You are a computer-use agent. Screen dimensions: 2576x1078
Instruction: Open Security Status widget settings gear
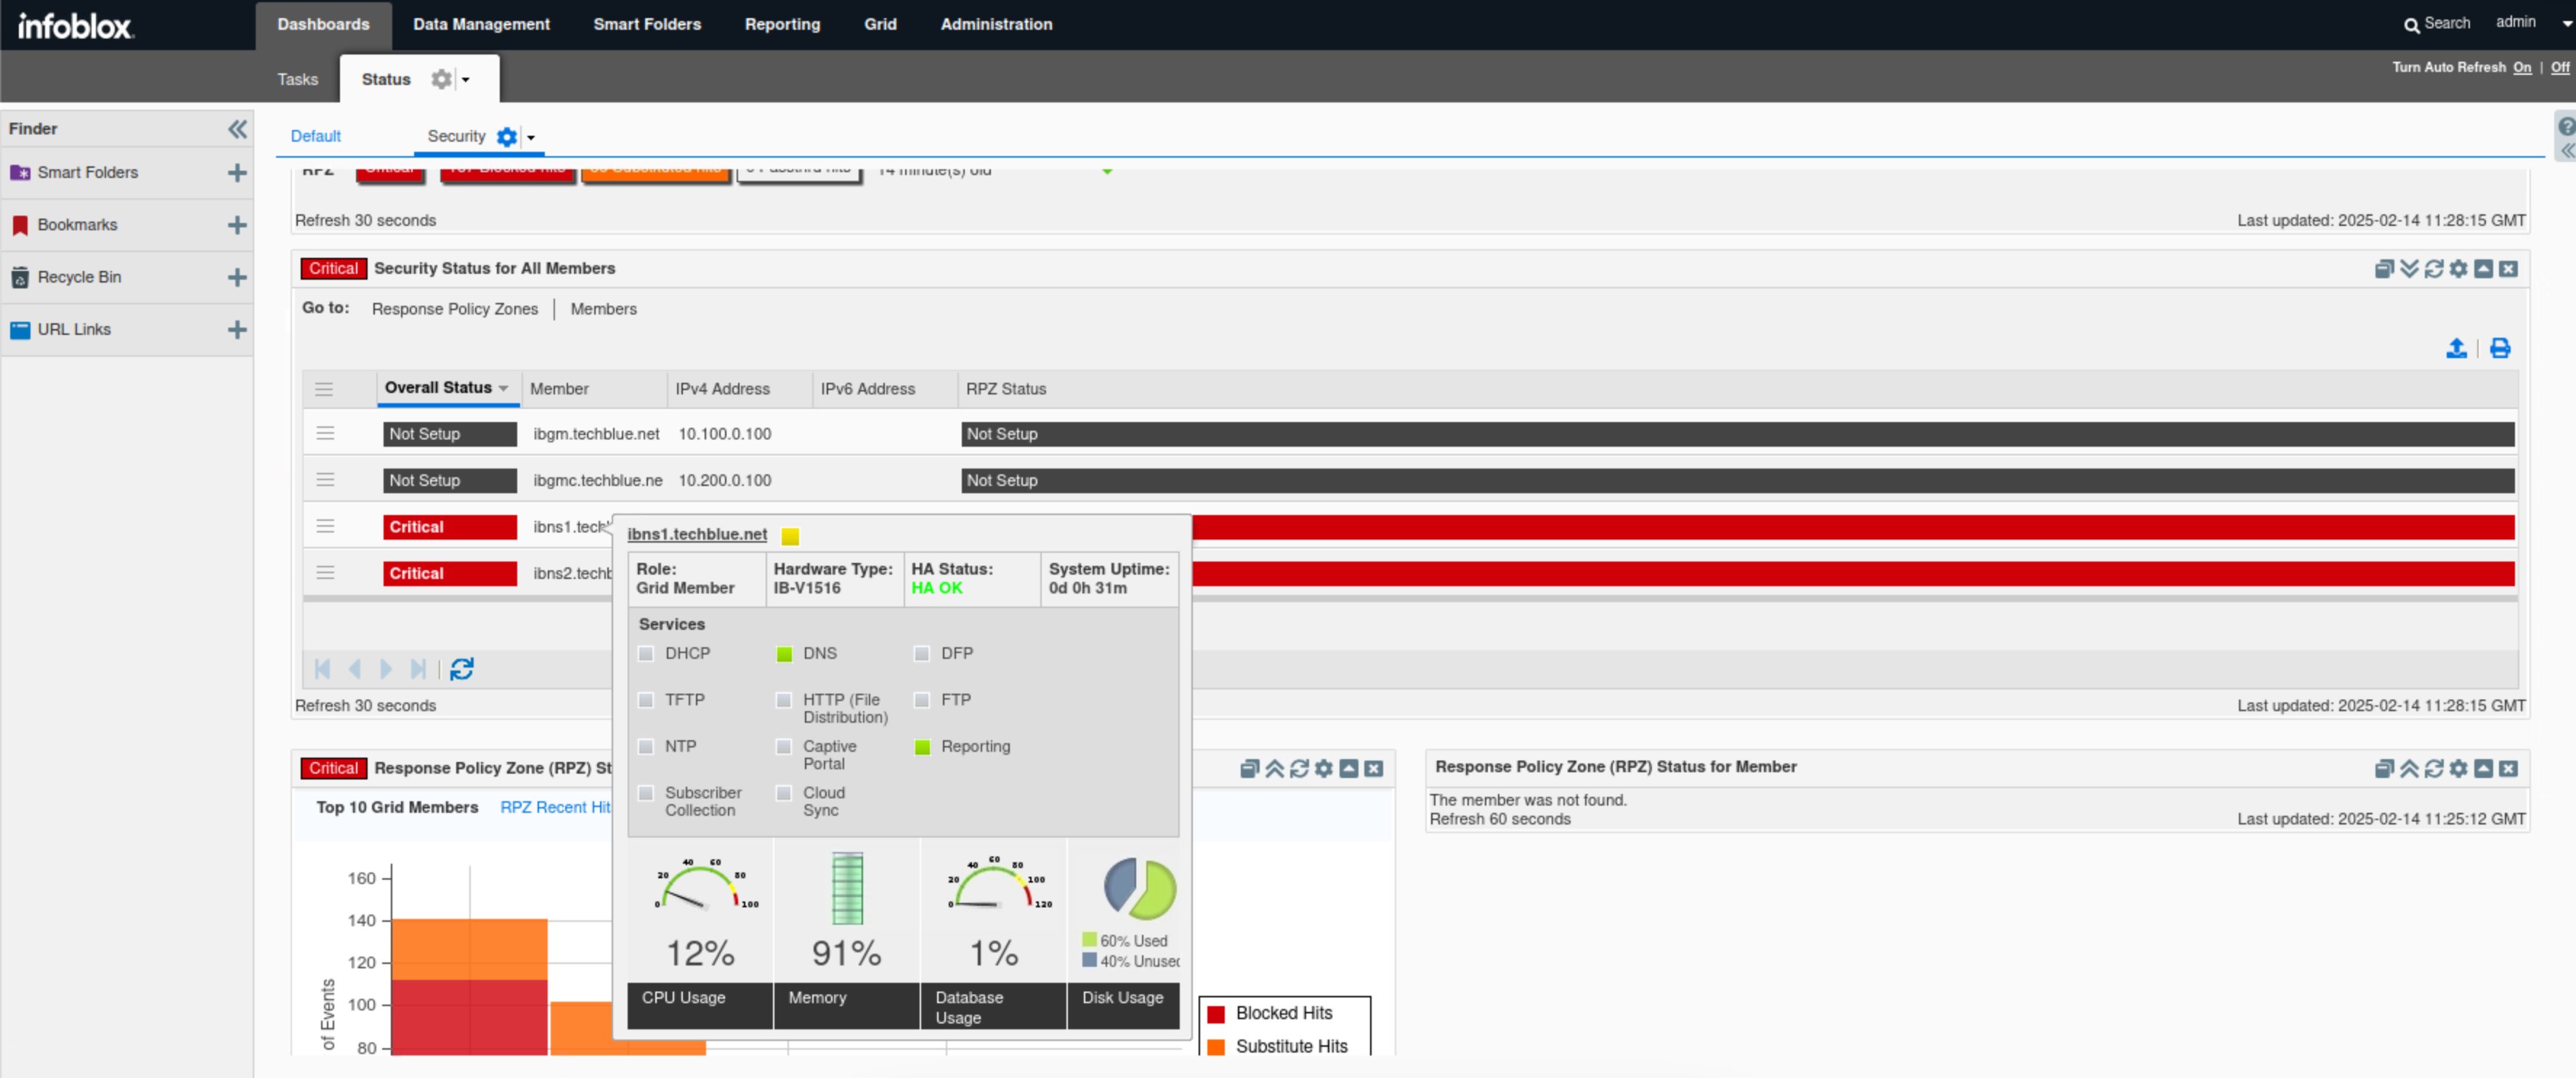click(2458, 269)
